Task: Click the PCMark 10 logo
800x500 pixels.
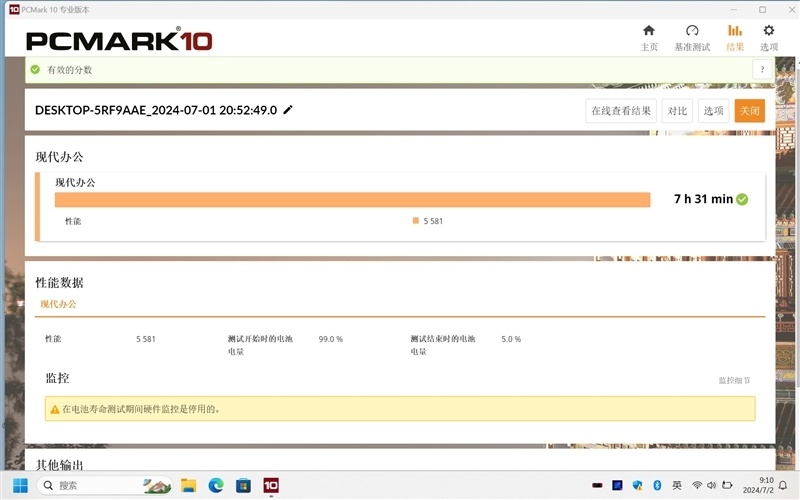Action: tap(119, 40)
